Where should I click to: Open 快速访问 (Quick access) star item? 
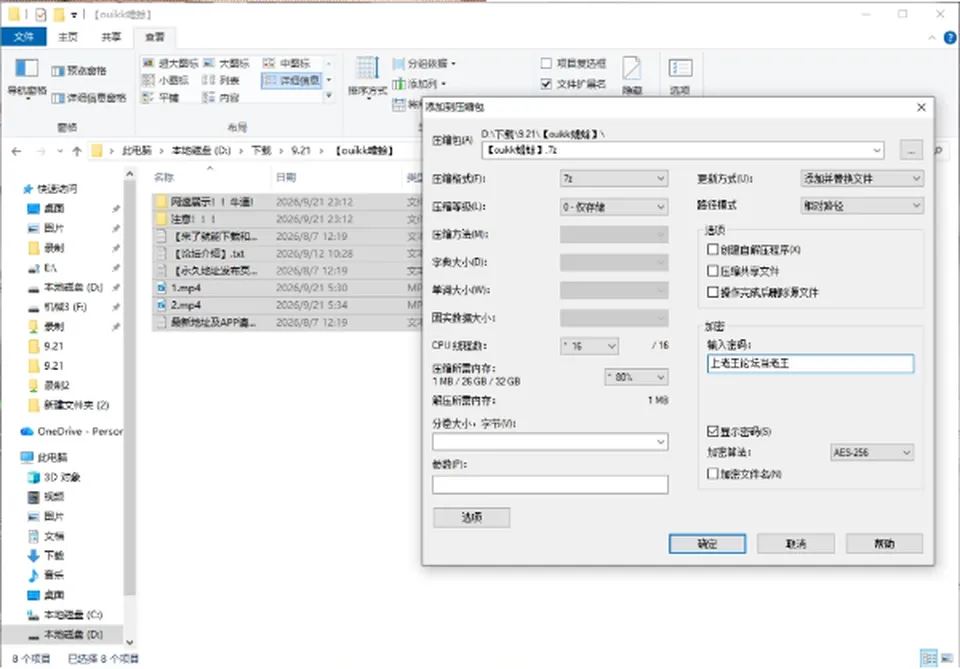coord(50,189)
